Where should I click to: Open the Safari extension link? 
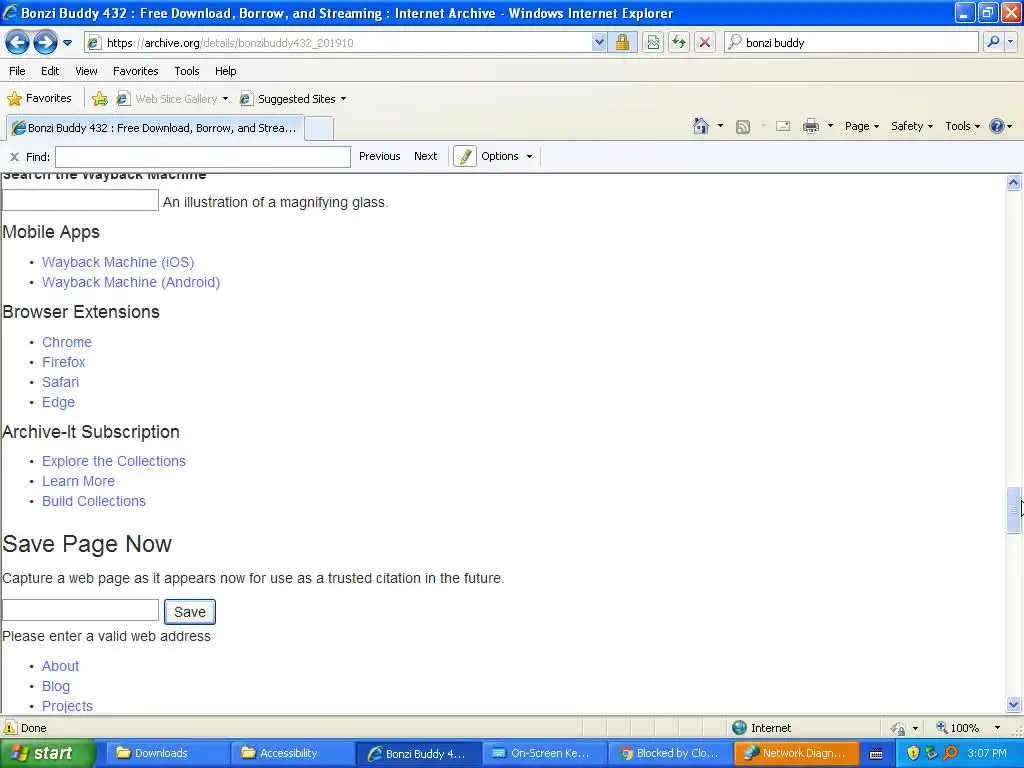click(60, 382)
